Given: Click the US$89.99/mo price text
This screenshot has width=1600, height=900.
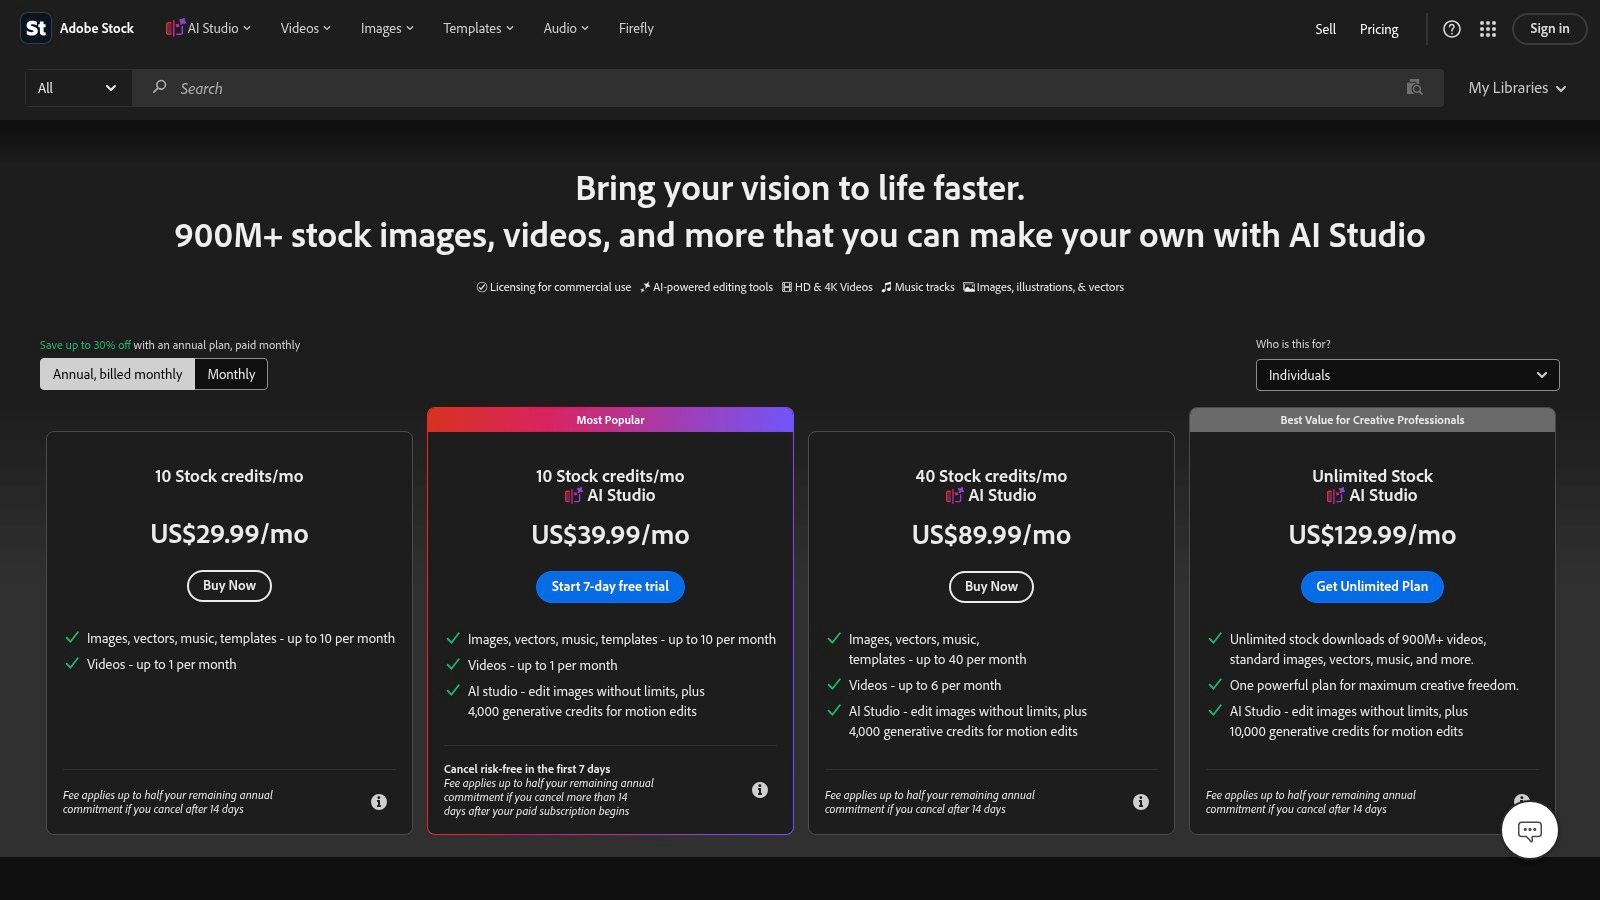Looking at the screenshot, I should 991,535.
